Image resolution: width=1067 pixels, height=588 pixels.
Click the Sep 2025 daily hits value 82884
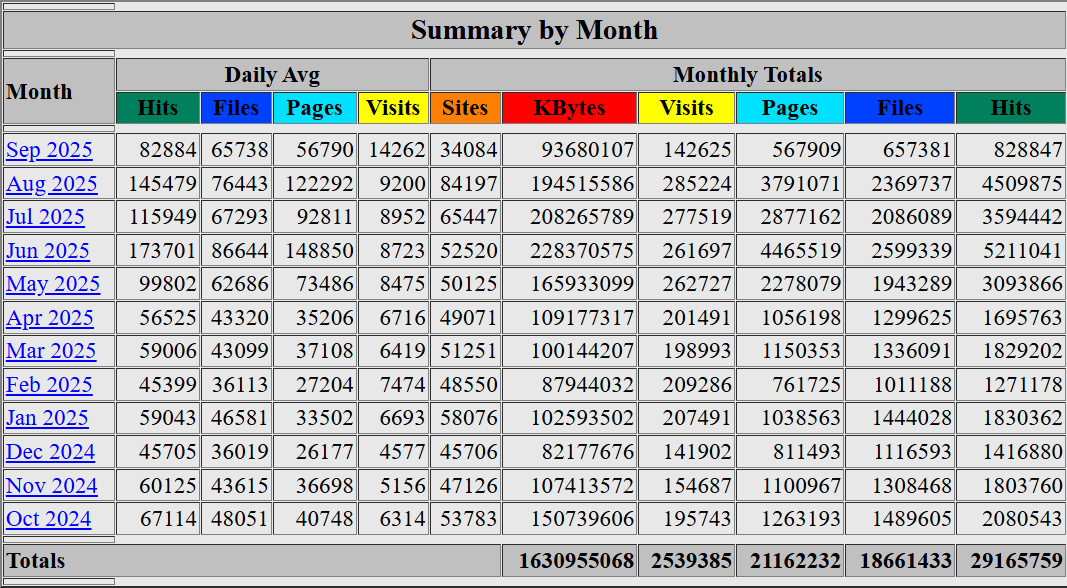168,150
